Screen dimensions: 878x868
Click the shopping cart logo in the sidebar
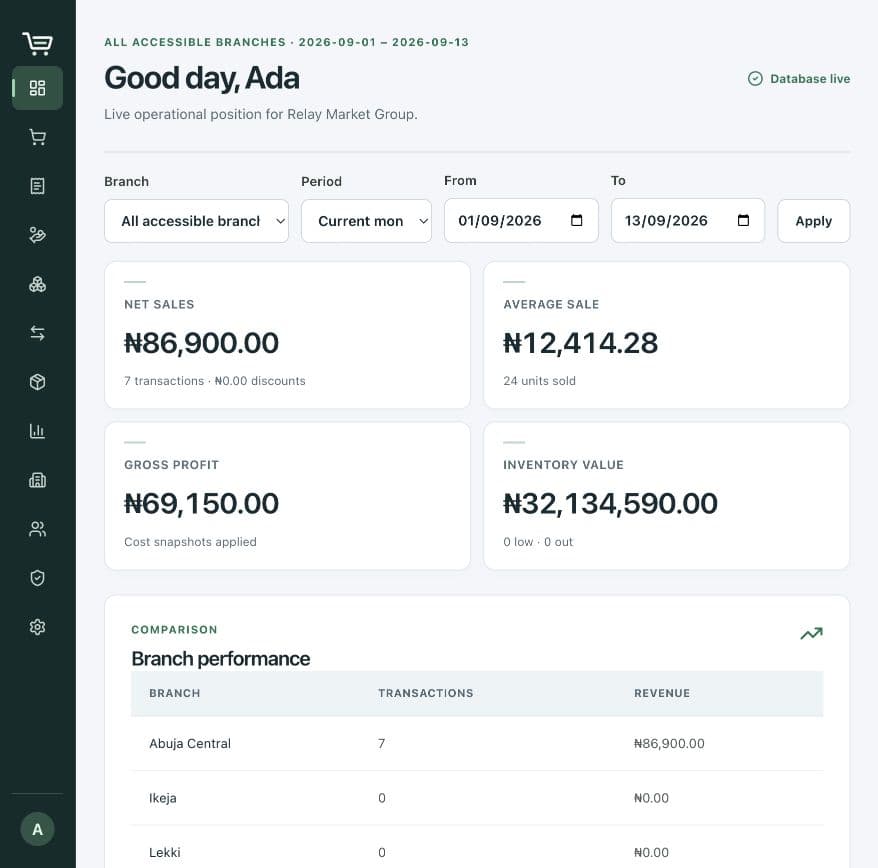pos(38,43)
